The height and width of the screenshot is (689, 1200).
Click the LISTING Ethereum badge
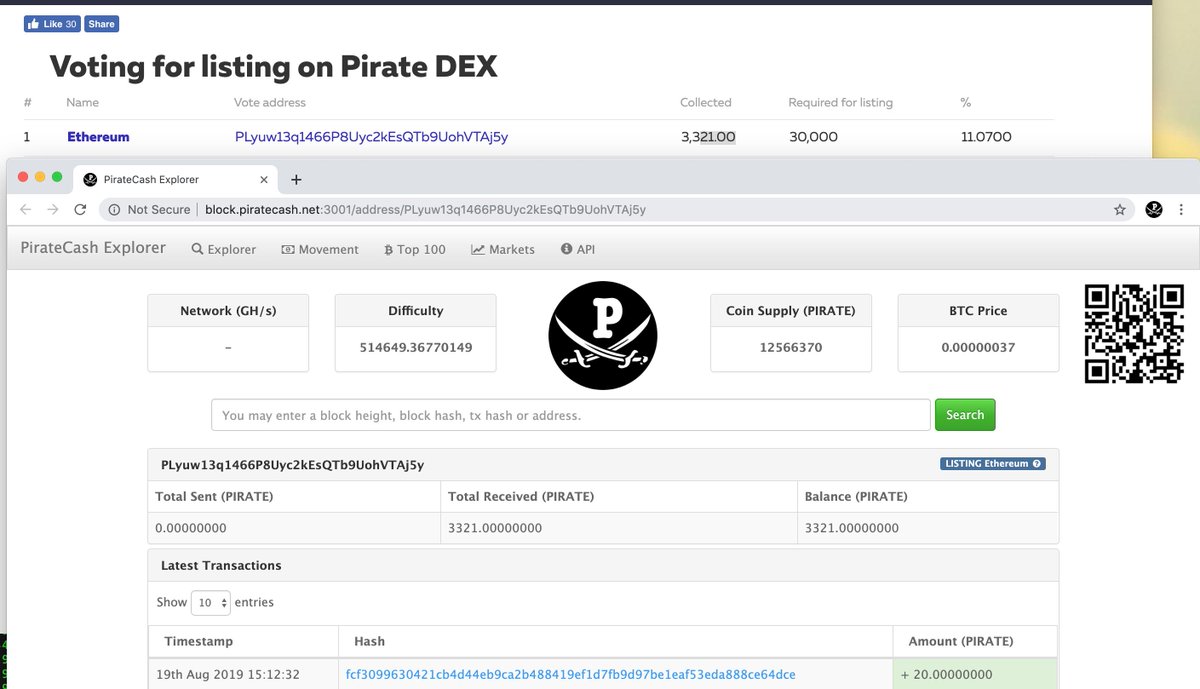point(993,464)
